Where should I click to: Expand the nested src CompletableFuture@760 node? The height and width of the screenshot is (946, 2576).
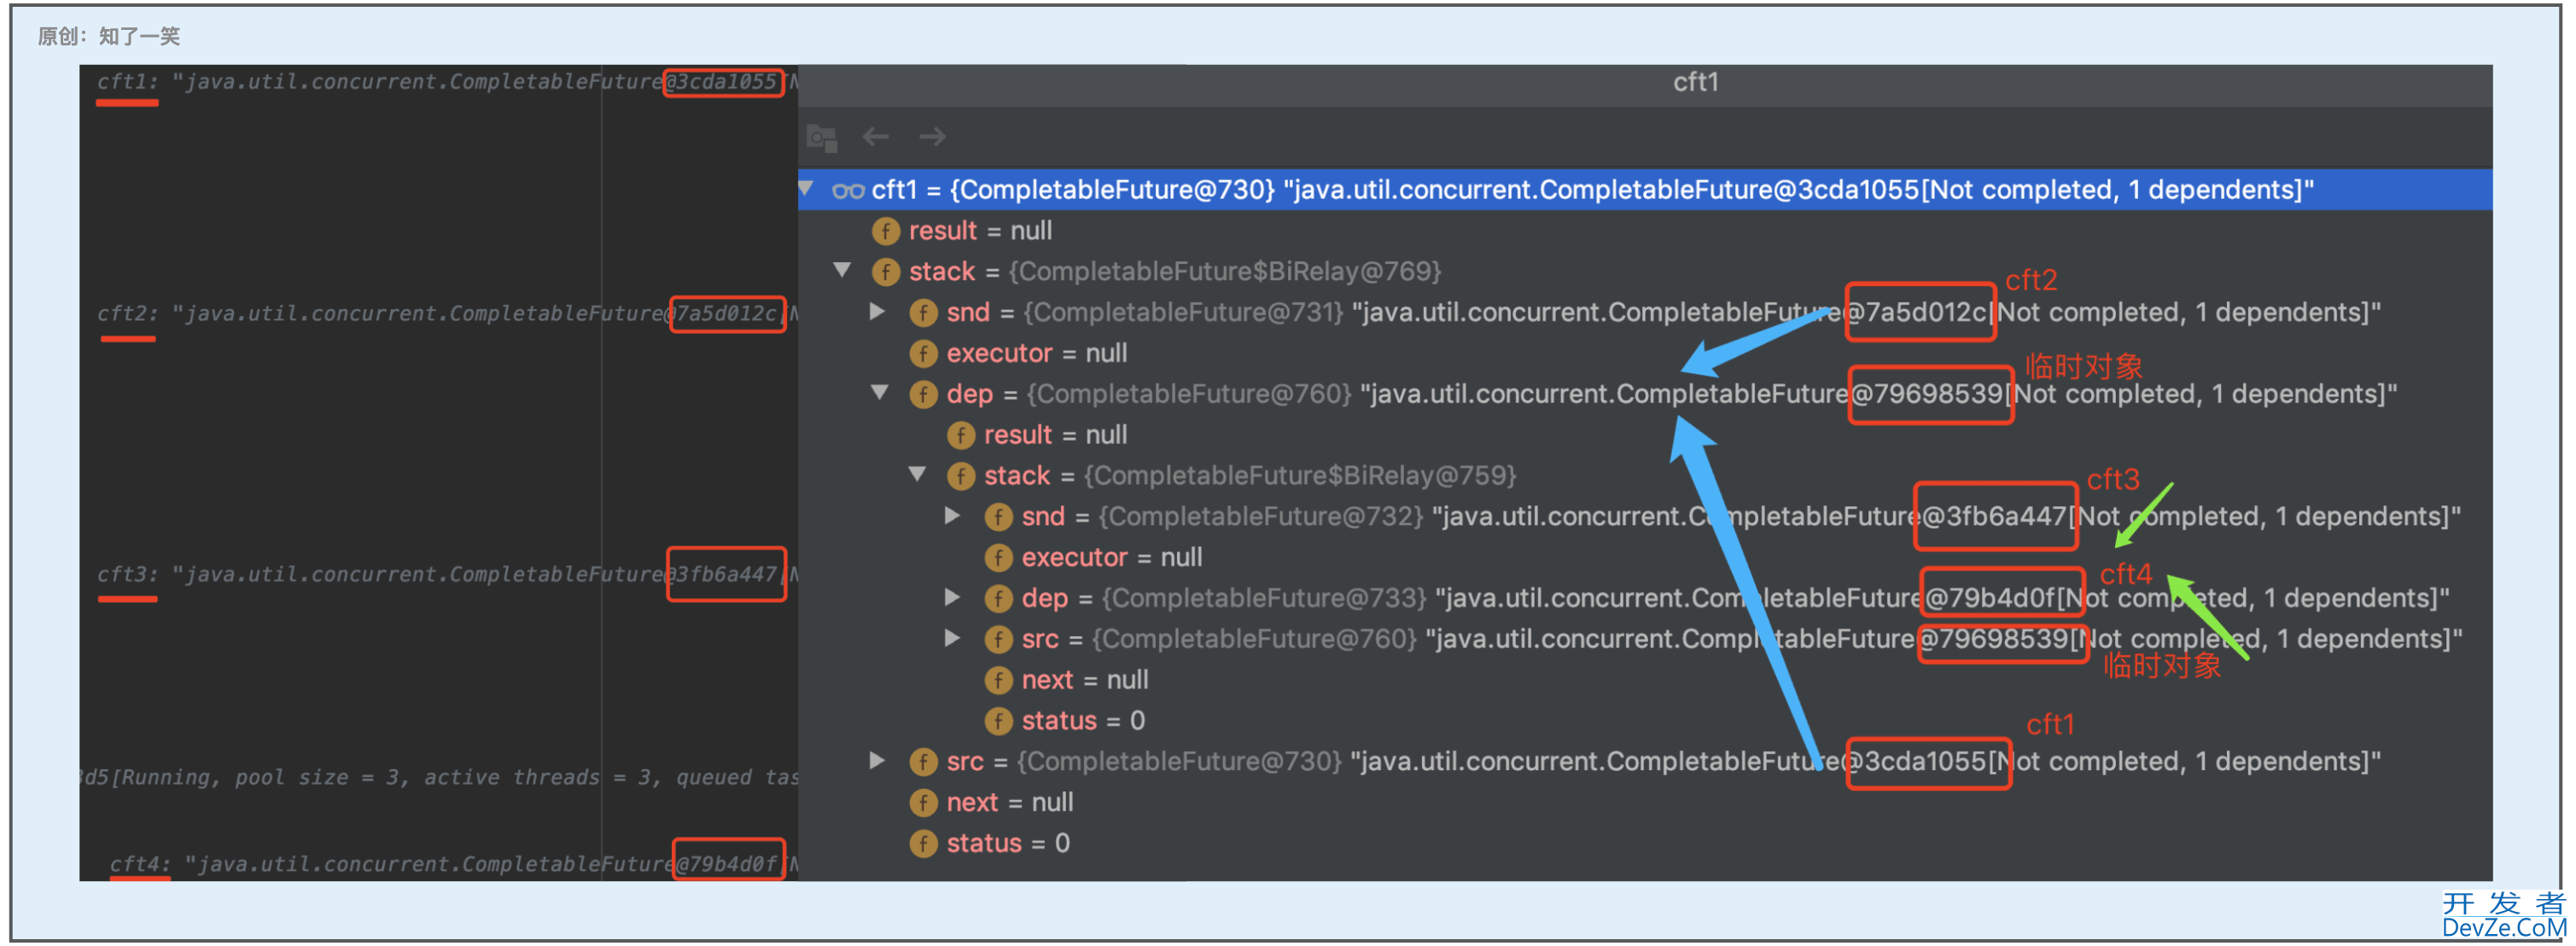[953, 638]
